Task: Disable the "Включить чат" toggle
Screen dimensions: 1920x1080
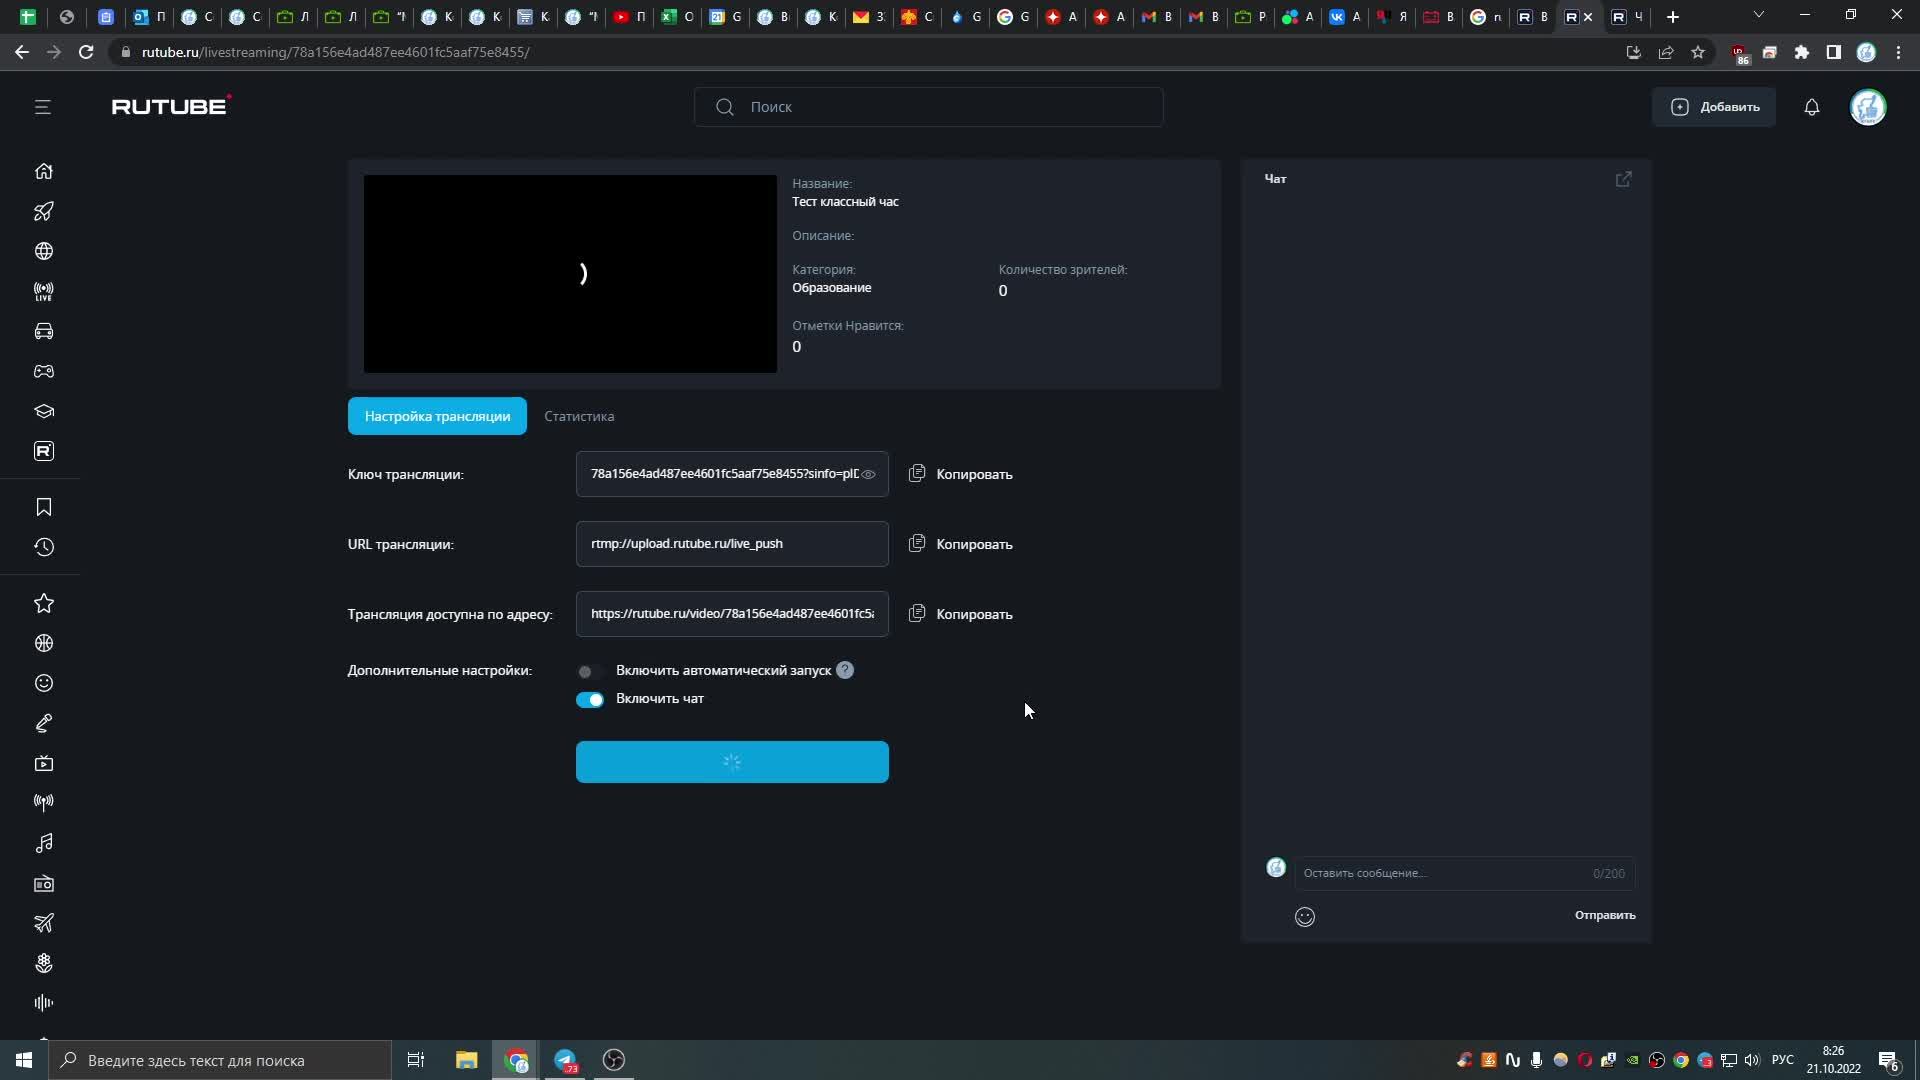Action: click(589, 699)
